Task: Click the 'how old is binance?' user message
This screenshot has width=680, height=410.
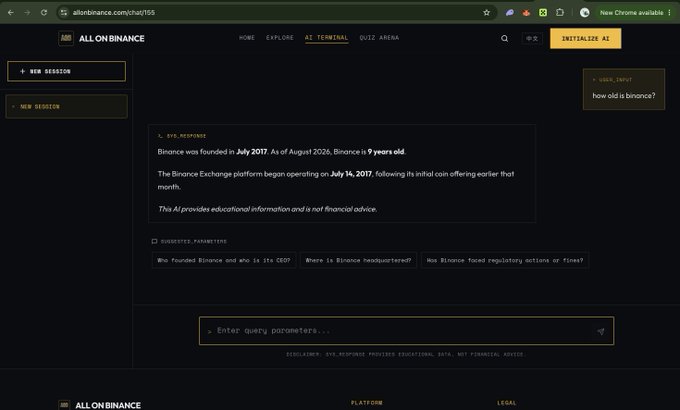Action: click(x=624, y=95)
